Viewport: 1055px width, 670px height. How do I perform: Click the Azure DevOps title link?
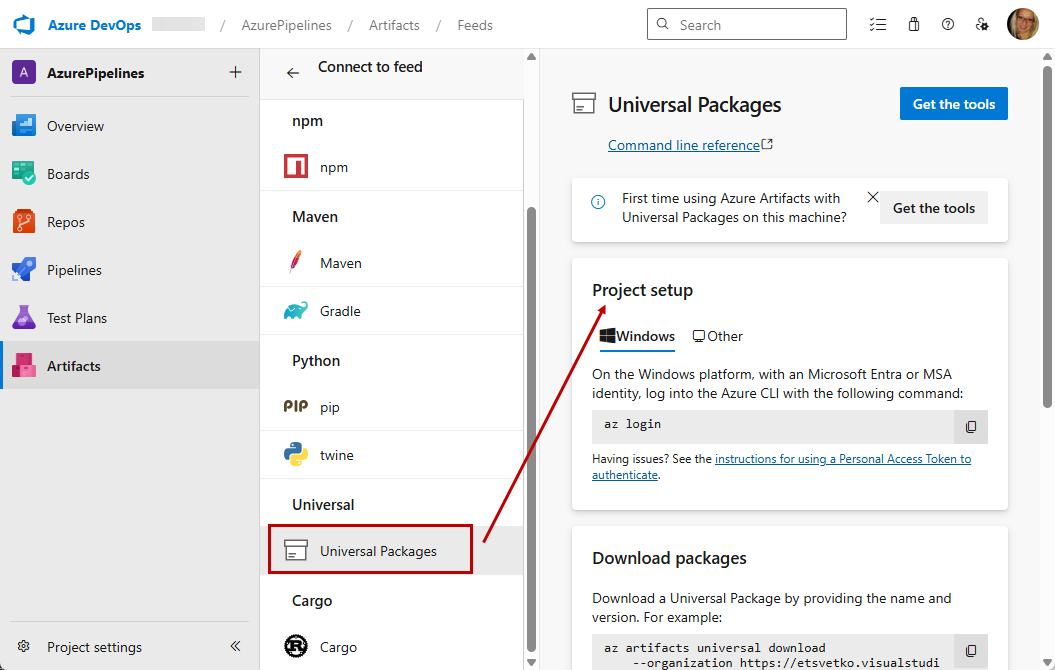pyautogui.click(x=94, y=25)
